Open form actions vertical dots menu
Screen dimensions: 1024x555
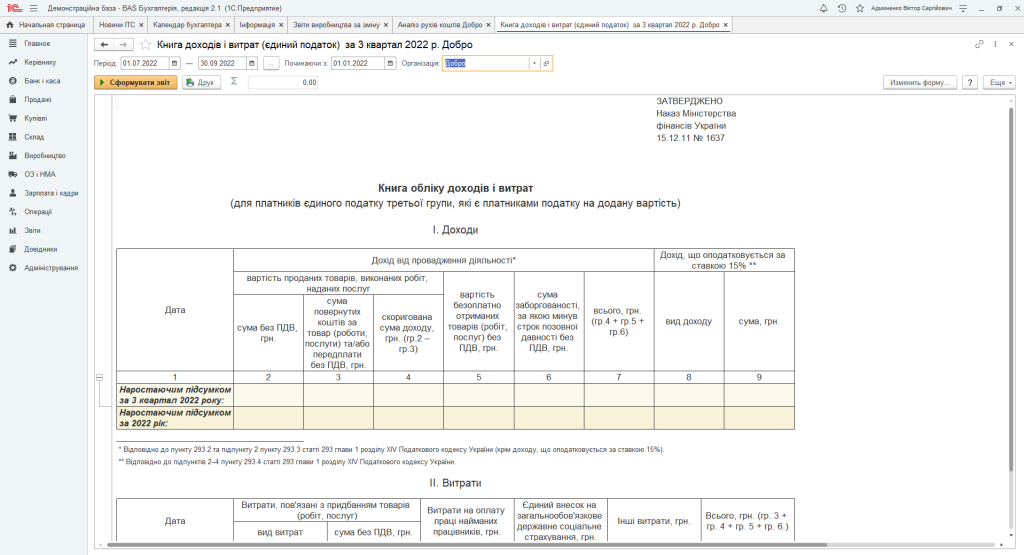click(x=995, y=44)
